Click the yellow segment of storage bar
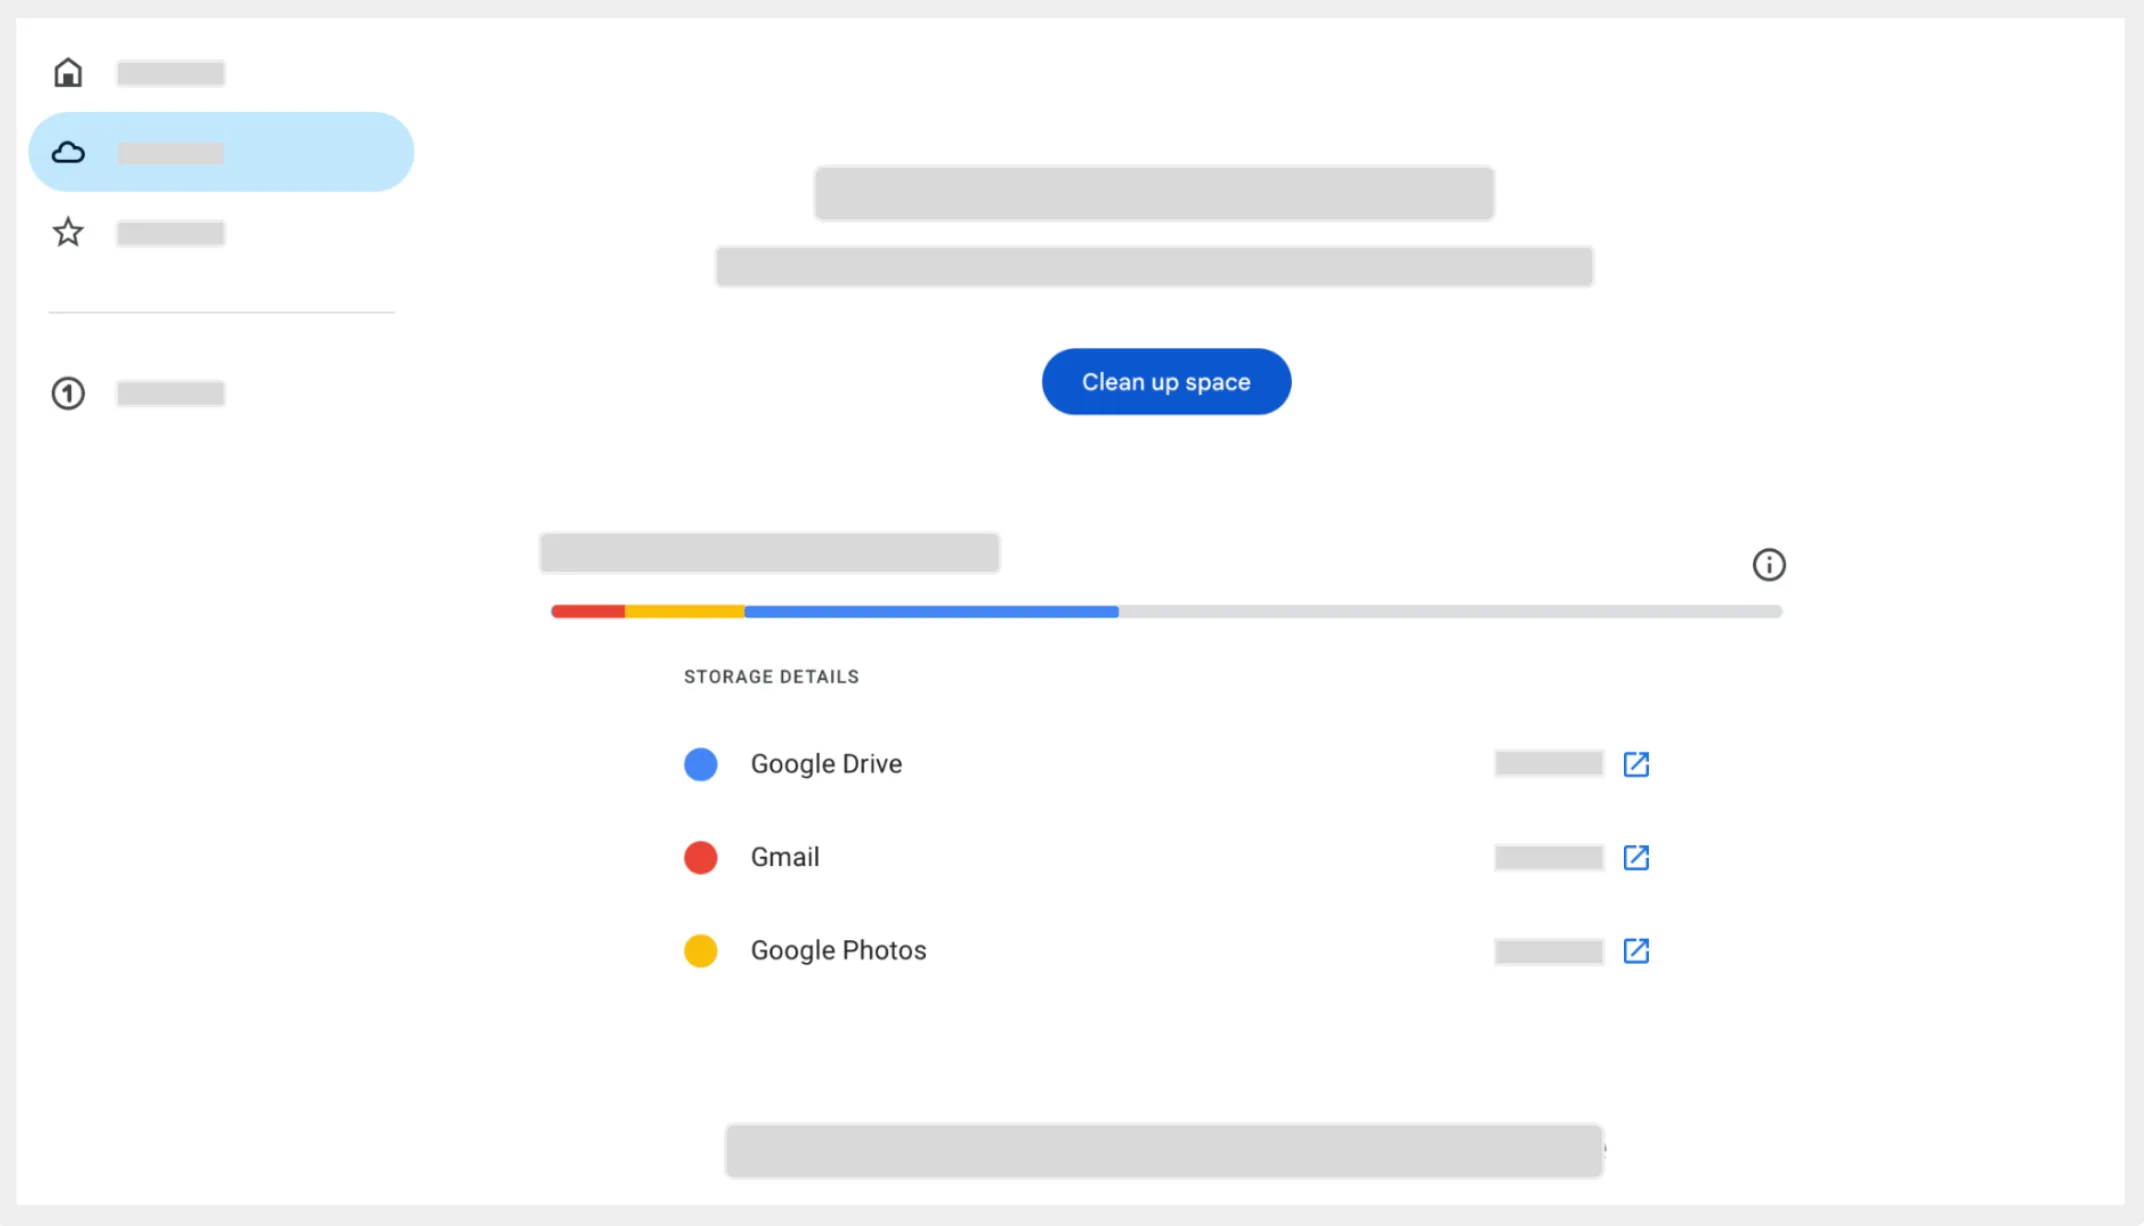Image resolution: width=2144 pixels, height=1226 pixels. pyautogui.click(x=685, y=611)
